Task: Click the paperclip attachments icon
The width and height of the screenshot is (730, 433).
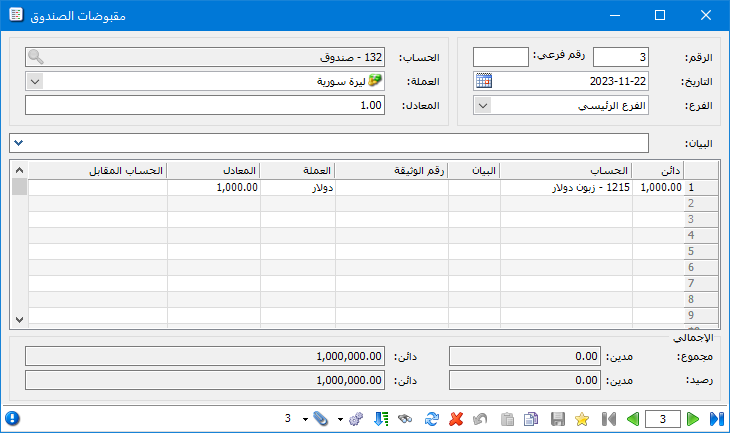Action: click(x=321, y=419)
